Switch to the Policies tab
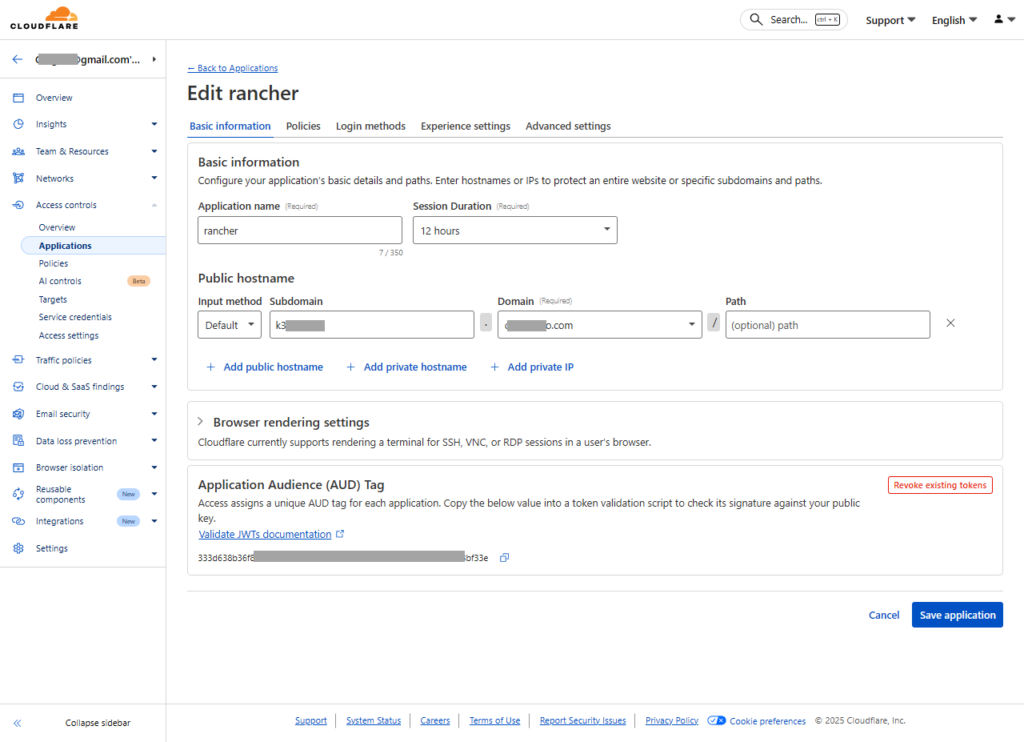 click(x=303, y=126)
